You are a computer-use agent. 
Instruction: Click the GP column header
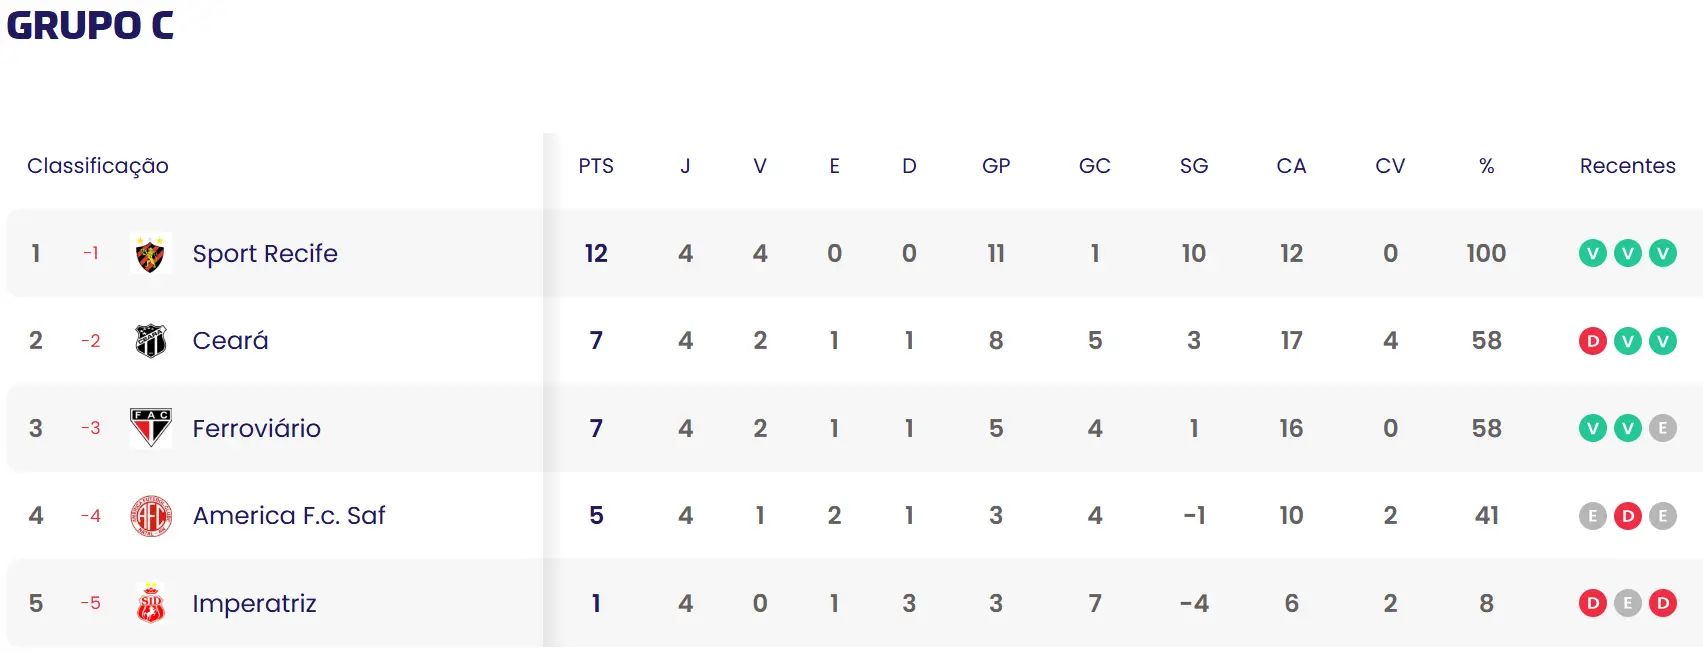(x=996, y=166)
